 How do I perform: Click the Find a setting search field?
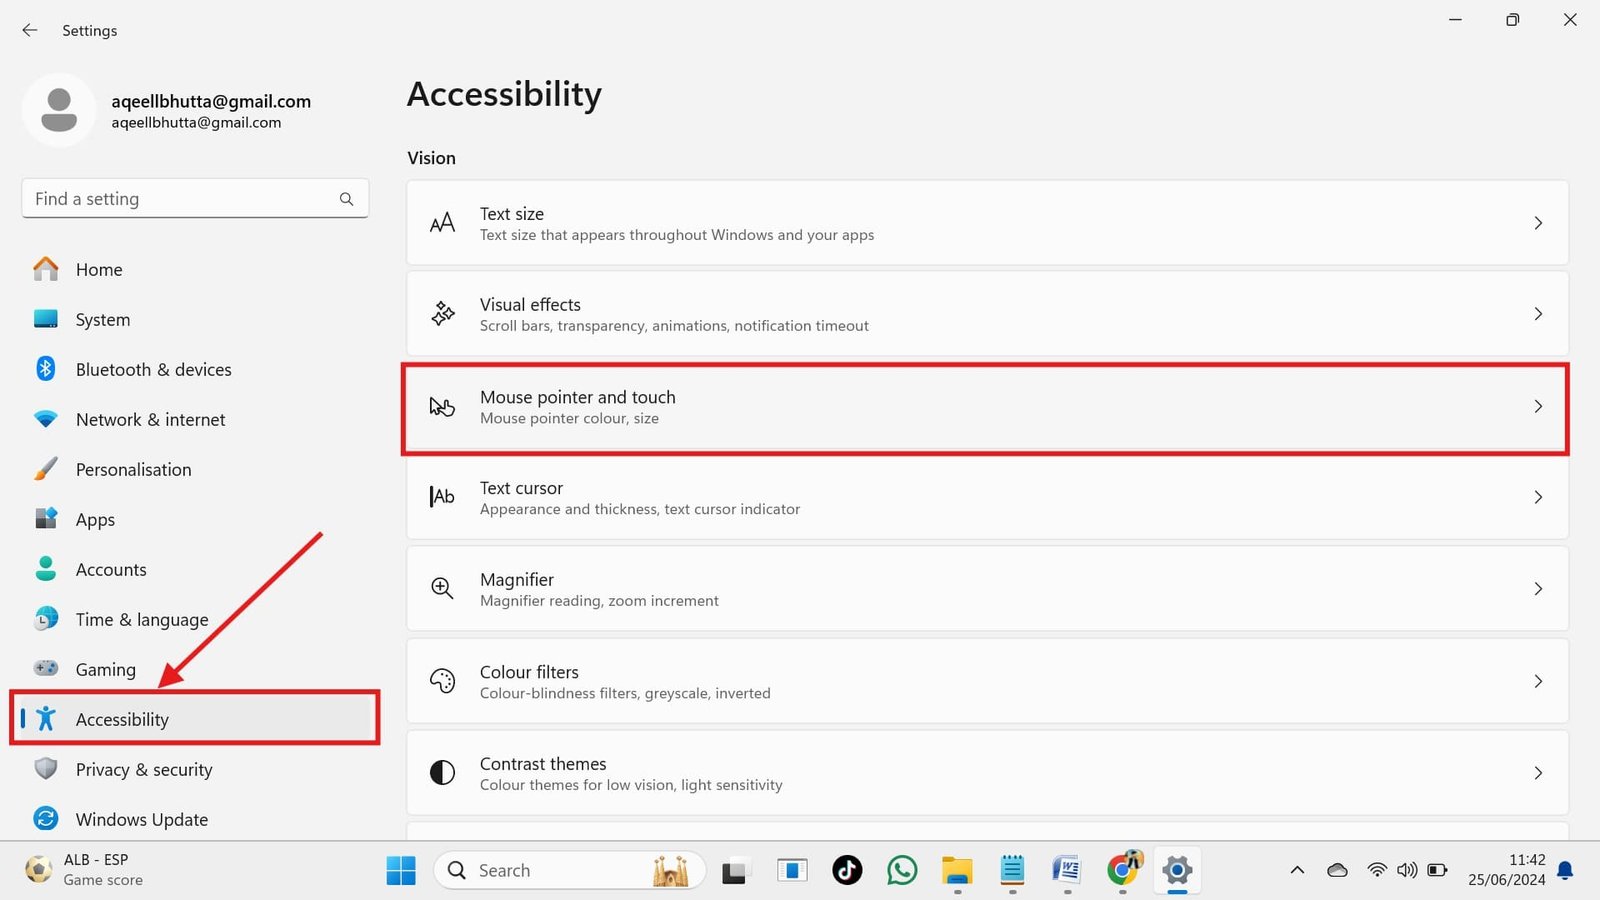pyautogui.click(x=180, y=199)
